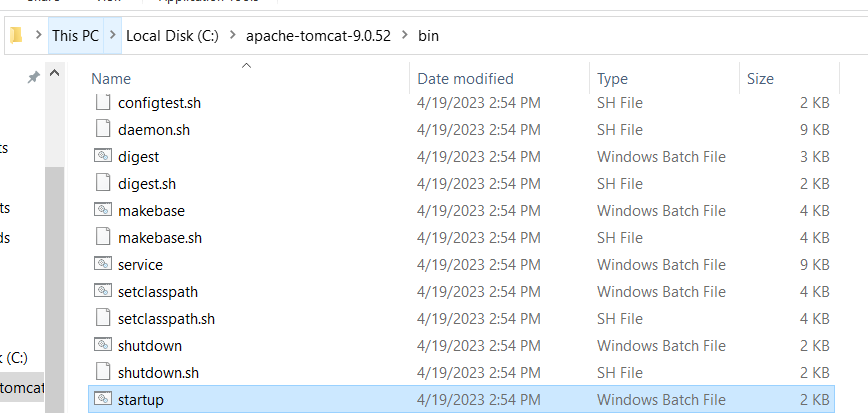Select the service batch file name
This screenshot has width=868, height=413.
coord(140,265)
